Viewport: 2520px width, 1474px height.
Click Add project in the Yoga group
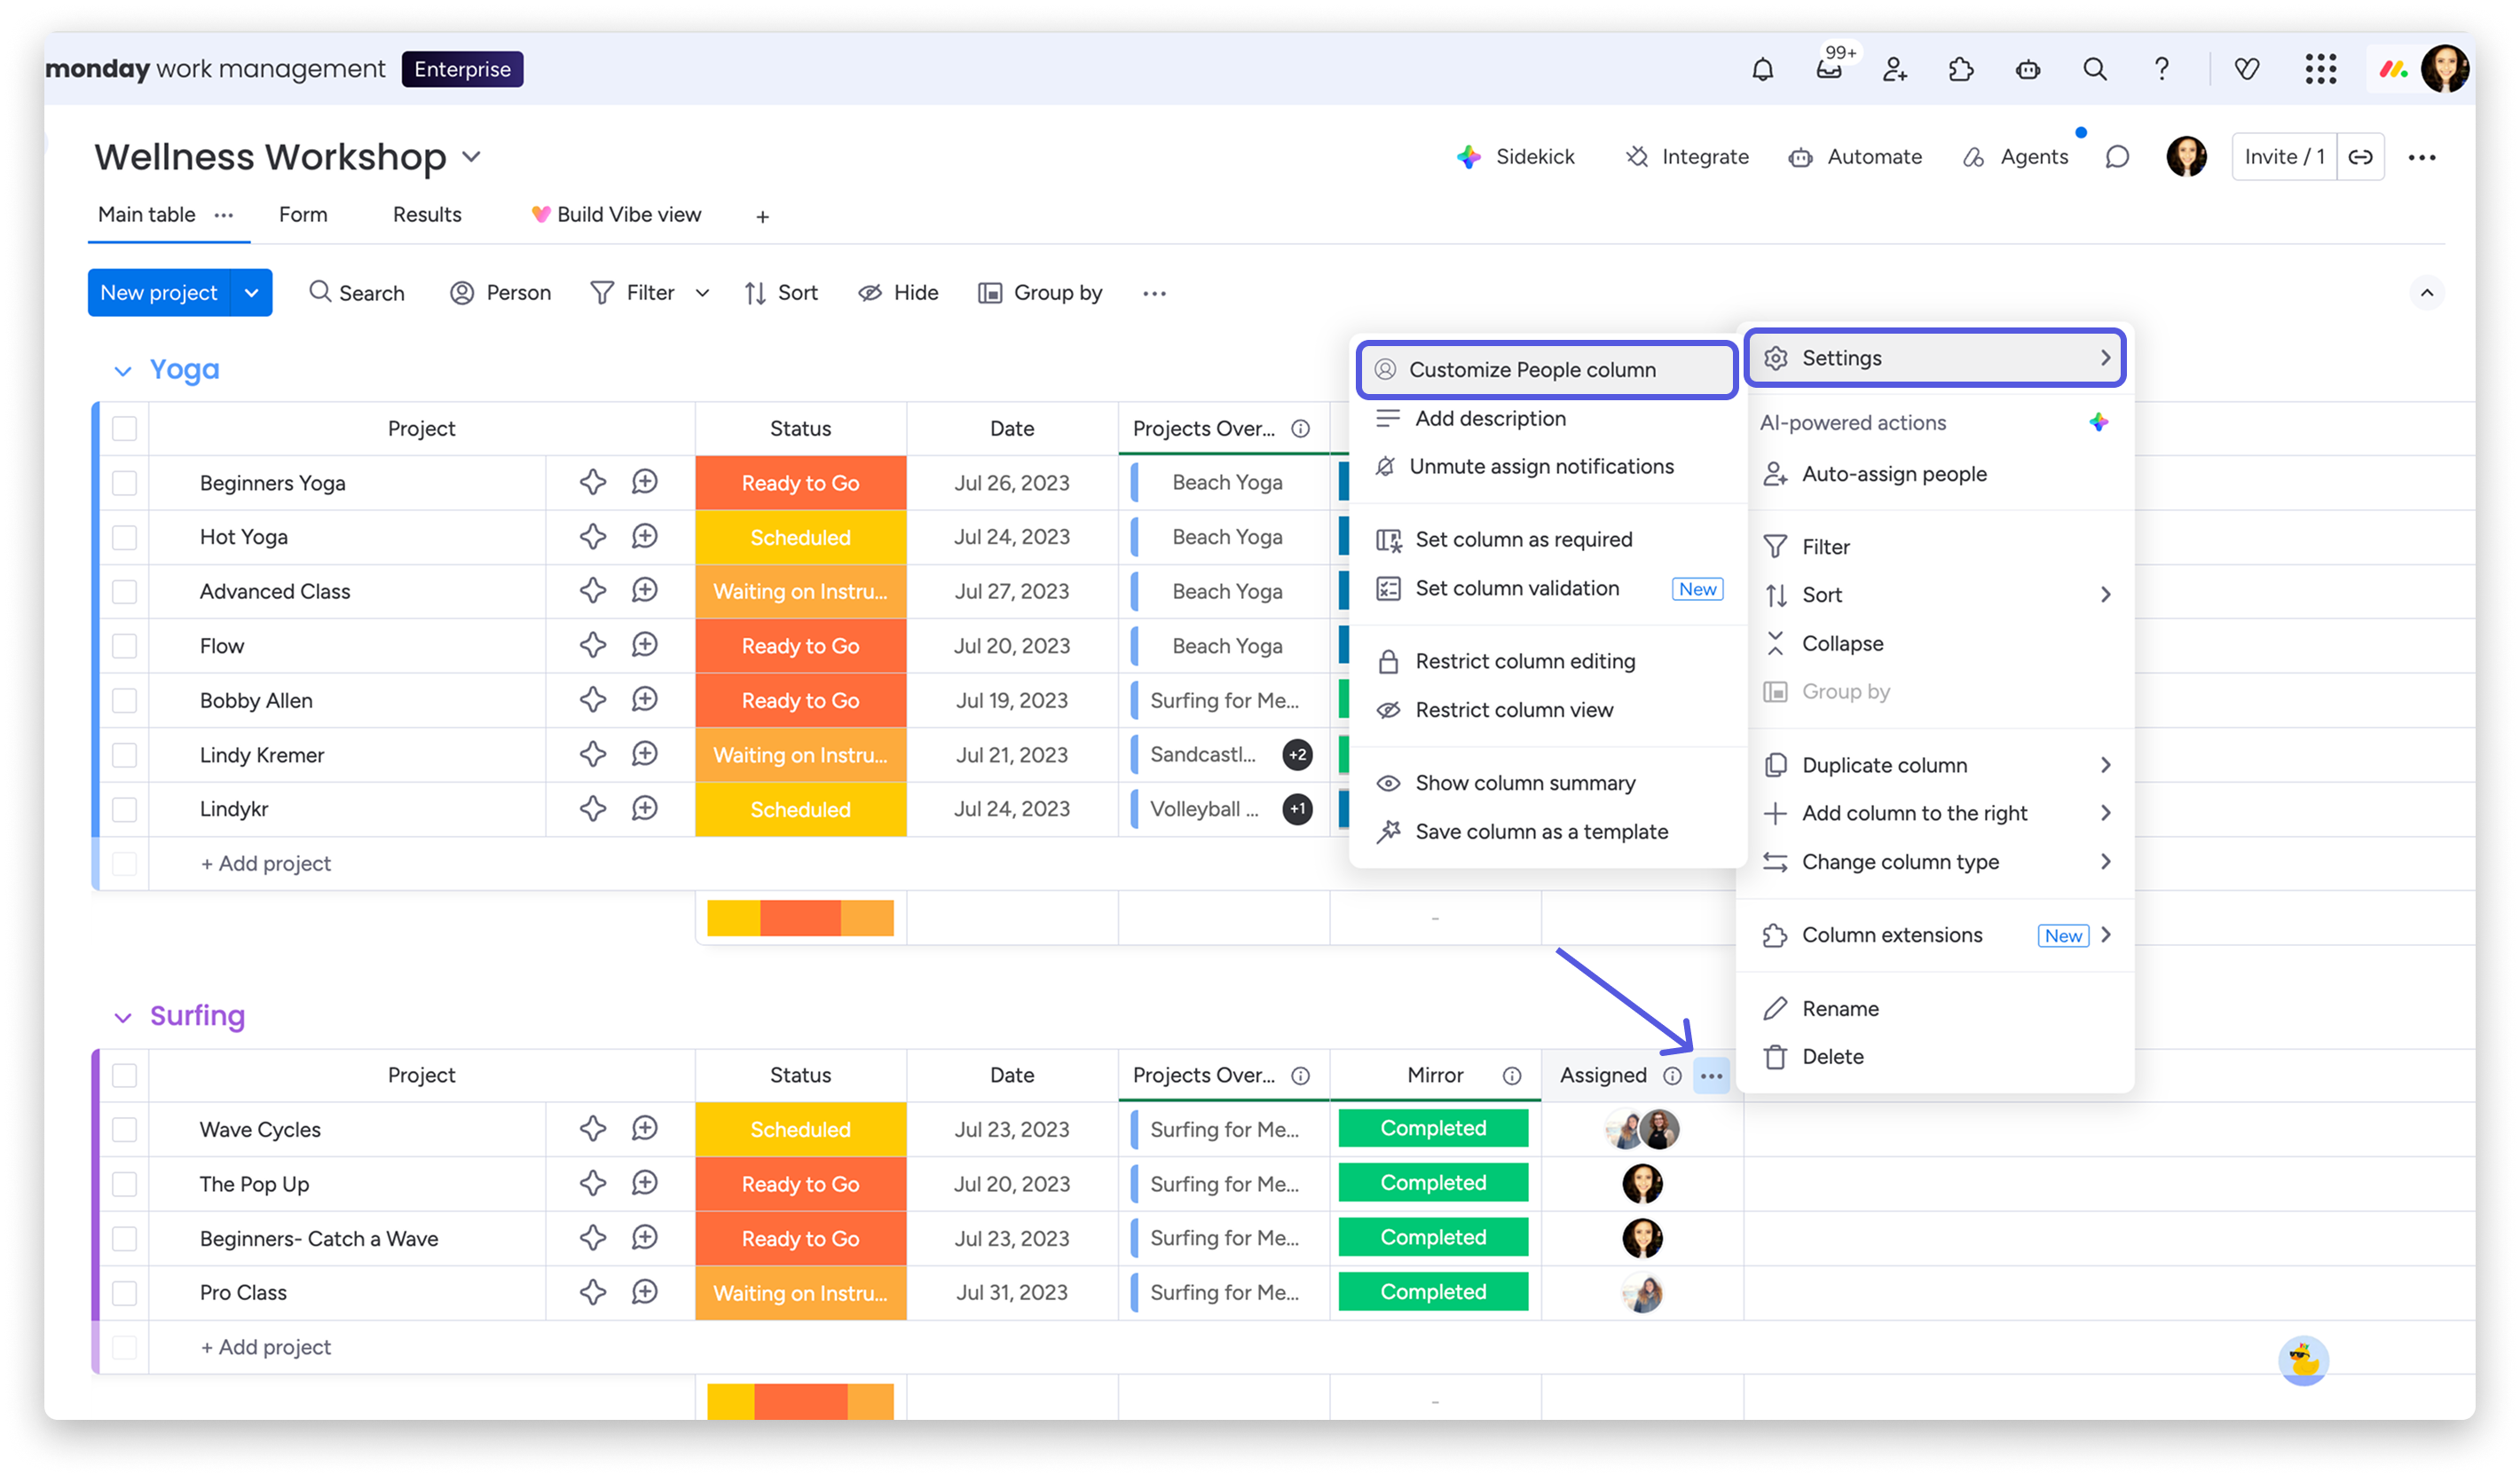266,863
